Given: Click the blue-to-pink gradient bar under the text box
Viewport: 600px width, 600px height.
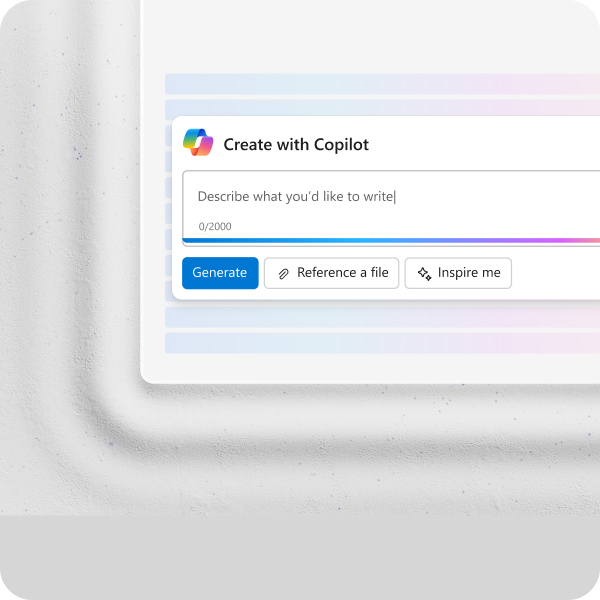Looking at the screenshot, I should click(391, 241).
